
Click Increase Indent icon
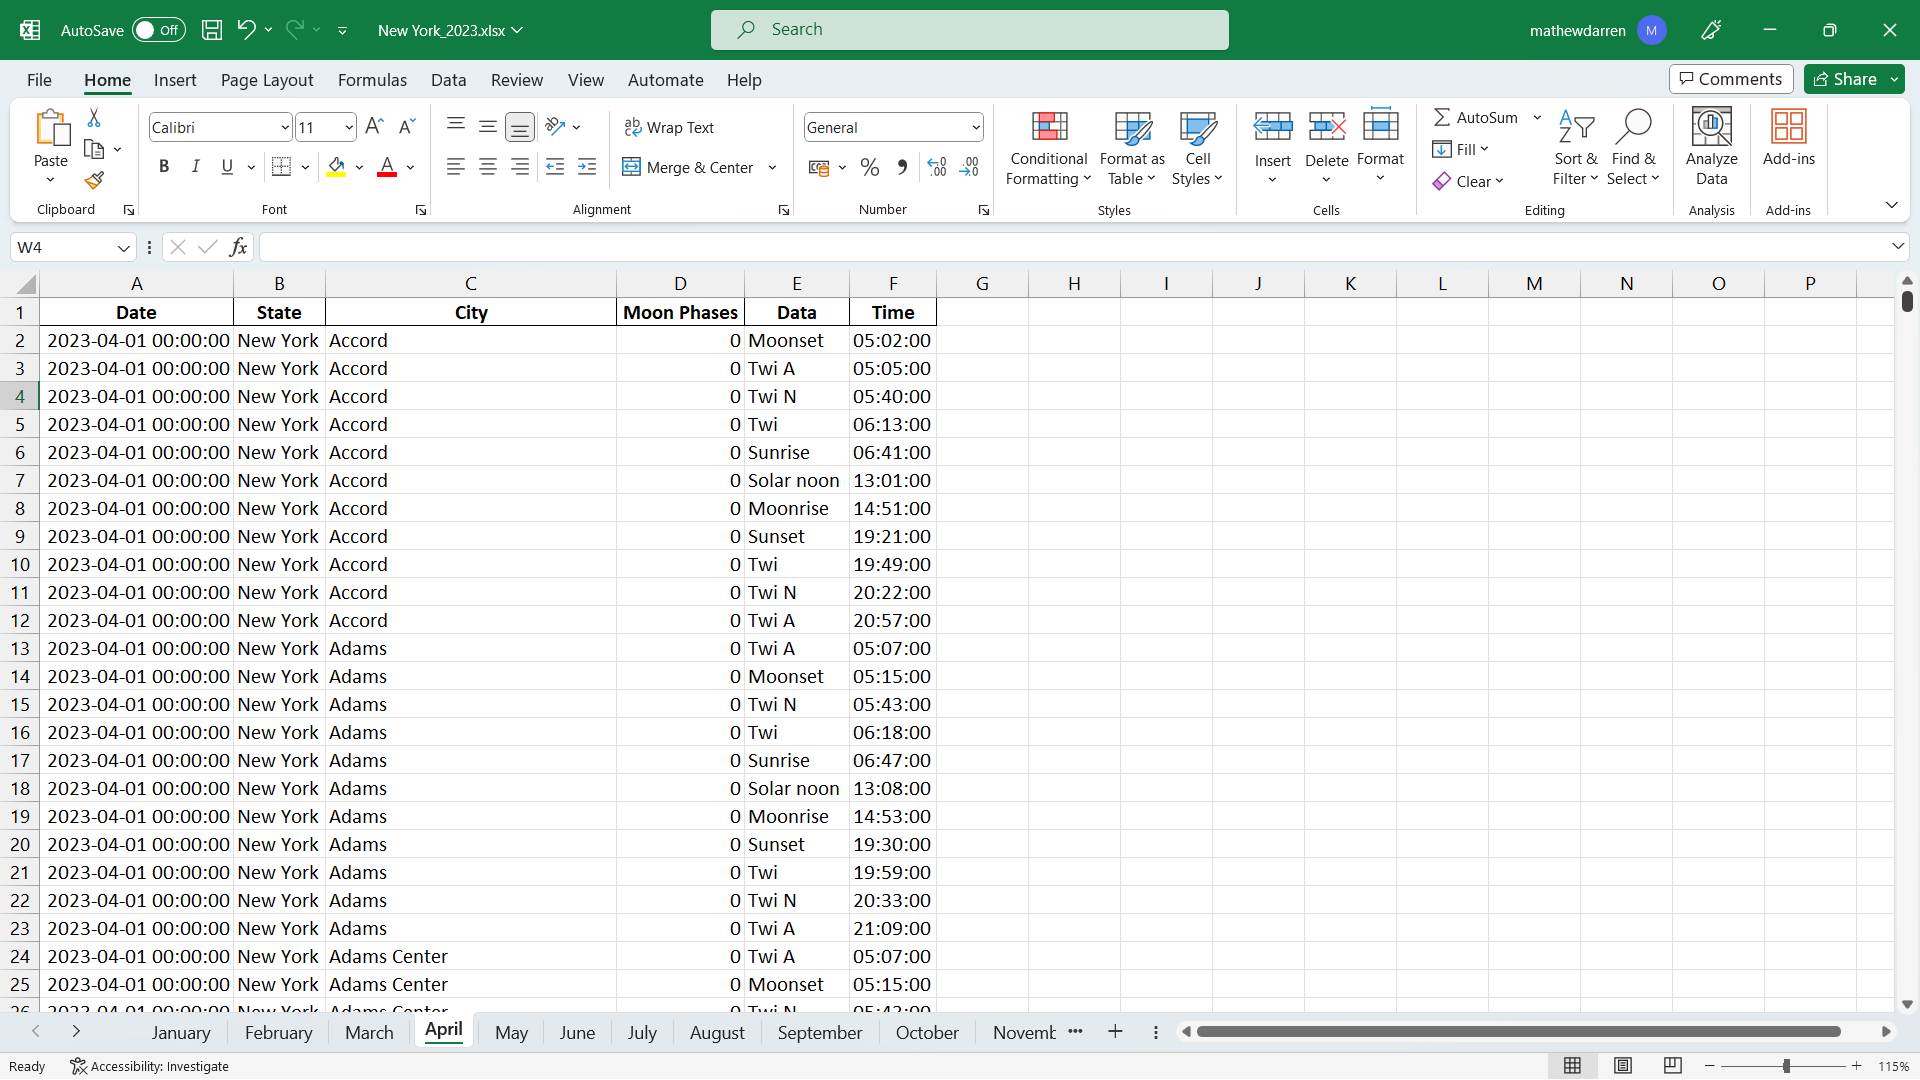click(x=587, y=168)
